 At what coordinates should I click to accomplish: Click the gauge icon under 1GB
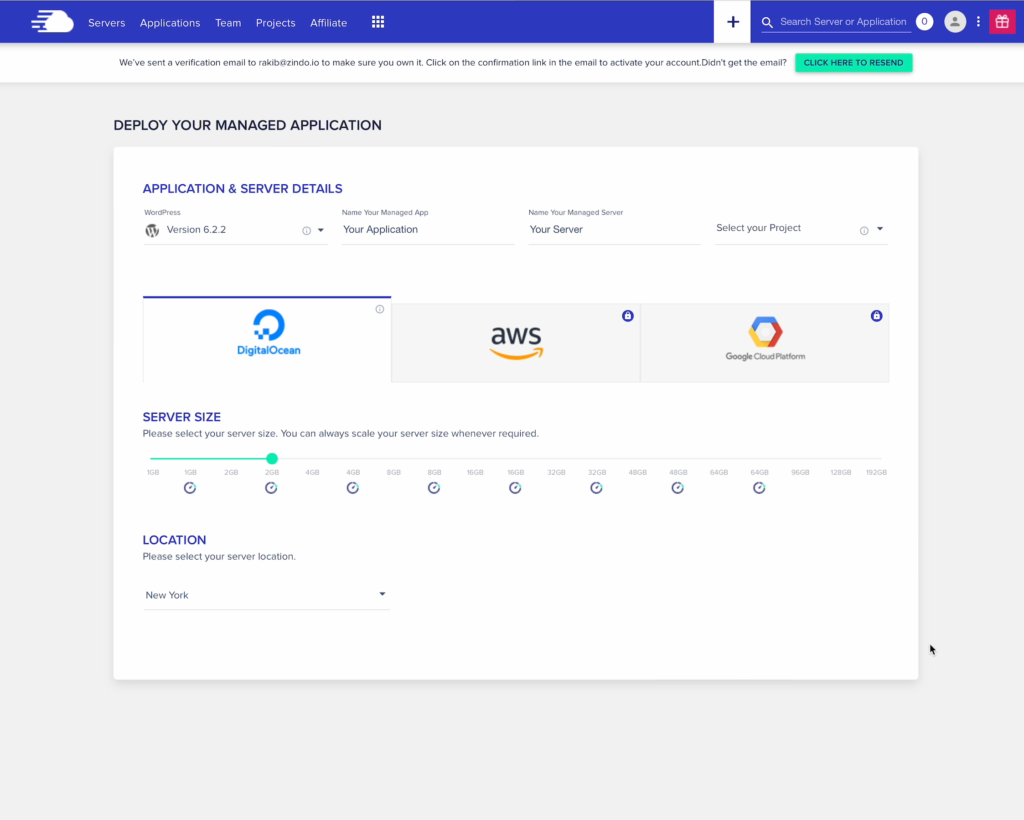[x=190, y=488]
